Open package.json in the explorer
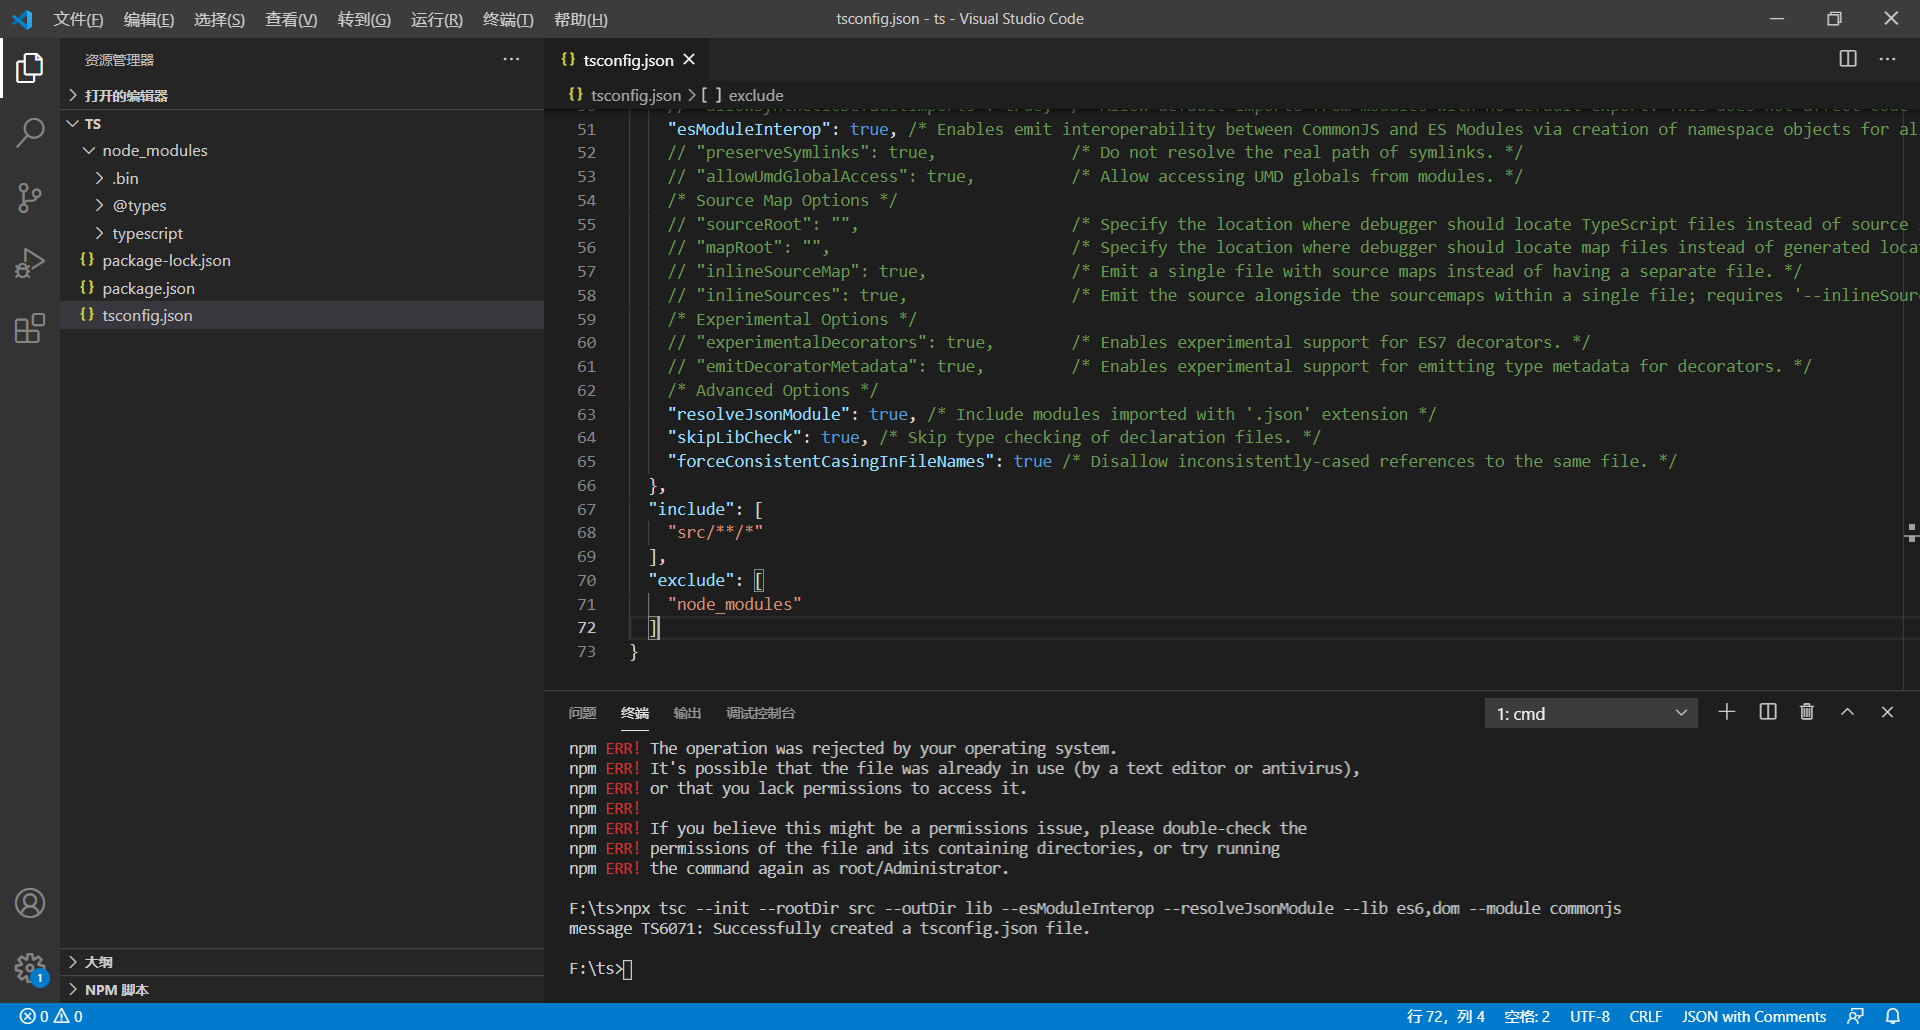The height and width of the screenshot is (1030, 1920). (148, 288)
